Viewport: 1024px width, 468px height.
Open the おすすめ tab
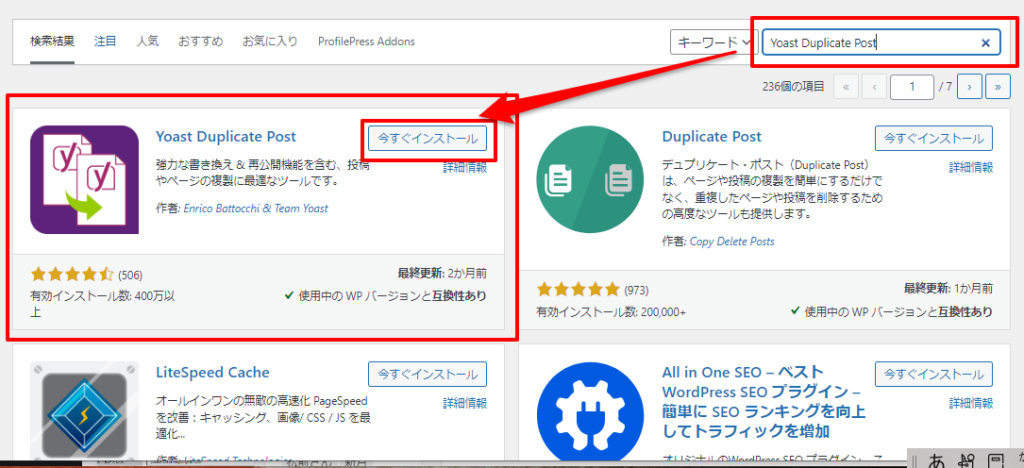pyautogui.click(x=200, y=41)
